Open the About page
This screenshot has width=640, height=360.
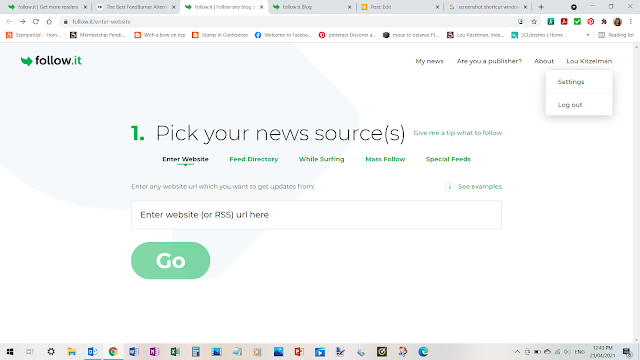[544, 61]
